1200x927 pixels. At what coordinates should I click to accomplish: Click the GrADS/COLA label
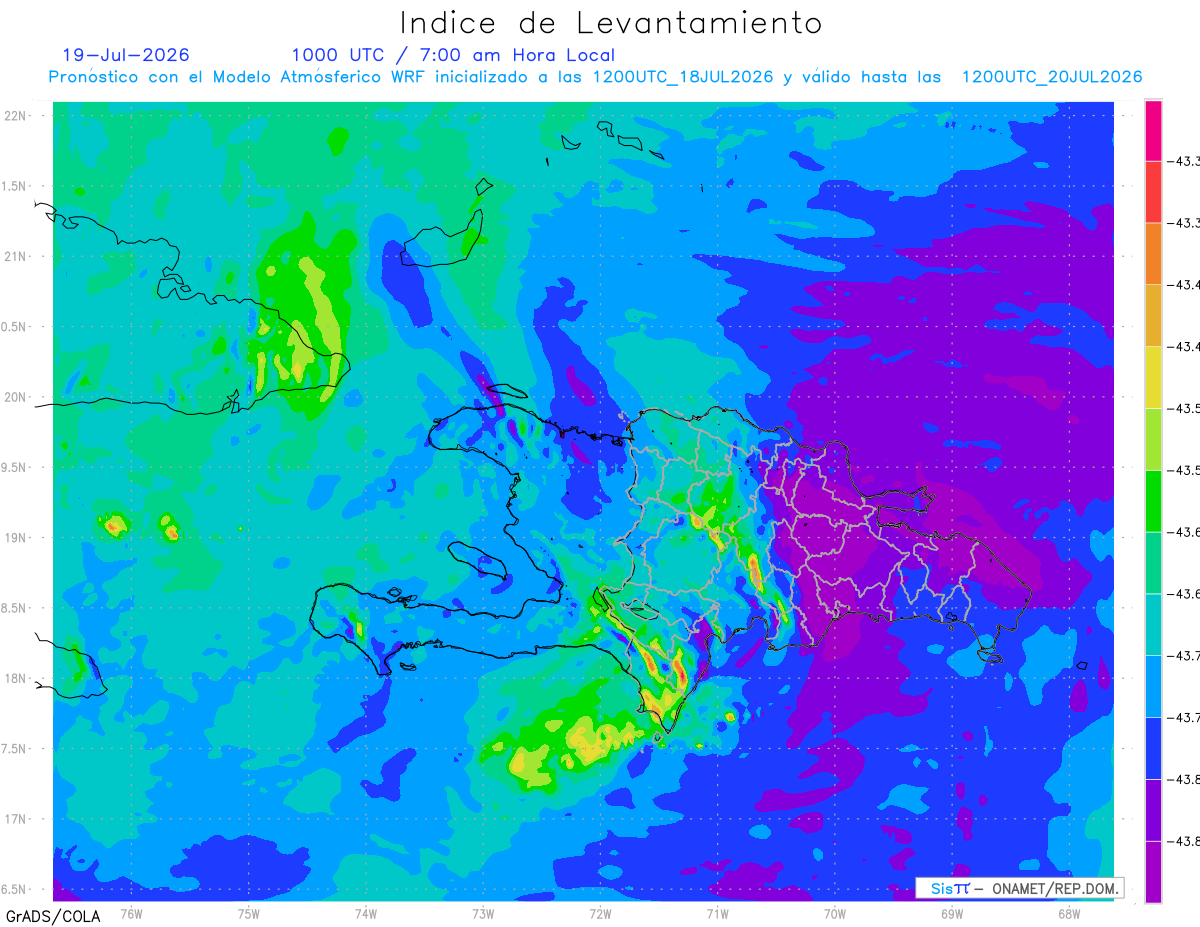53,915
